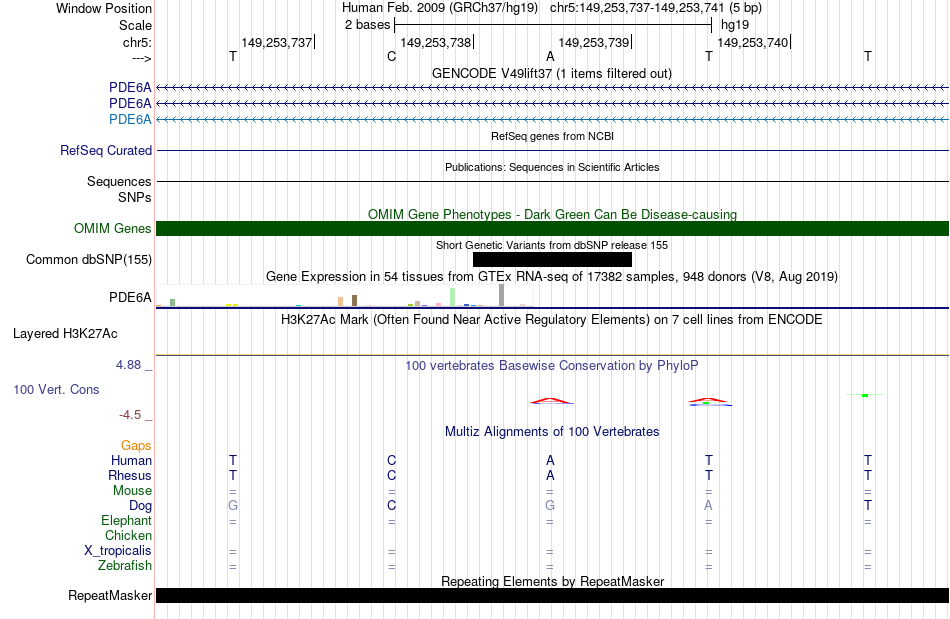Click the SNPs track label
Screen dimensions: 950x619
135,197
